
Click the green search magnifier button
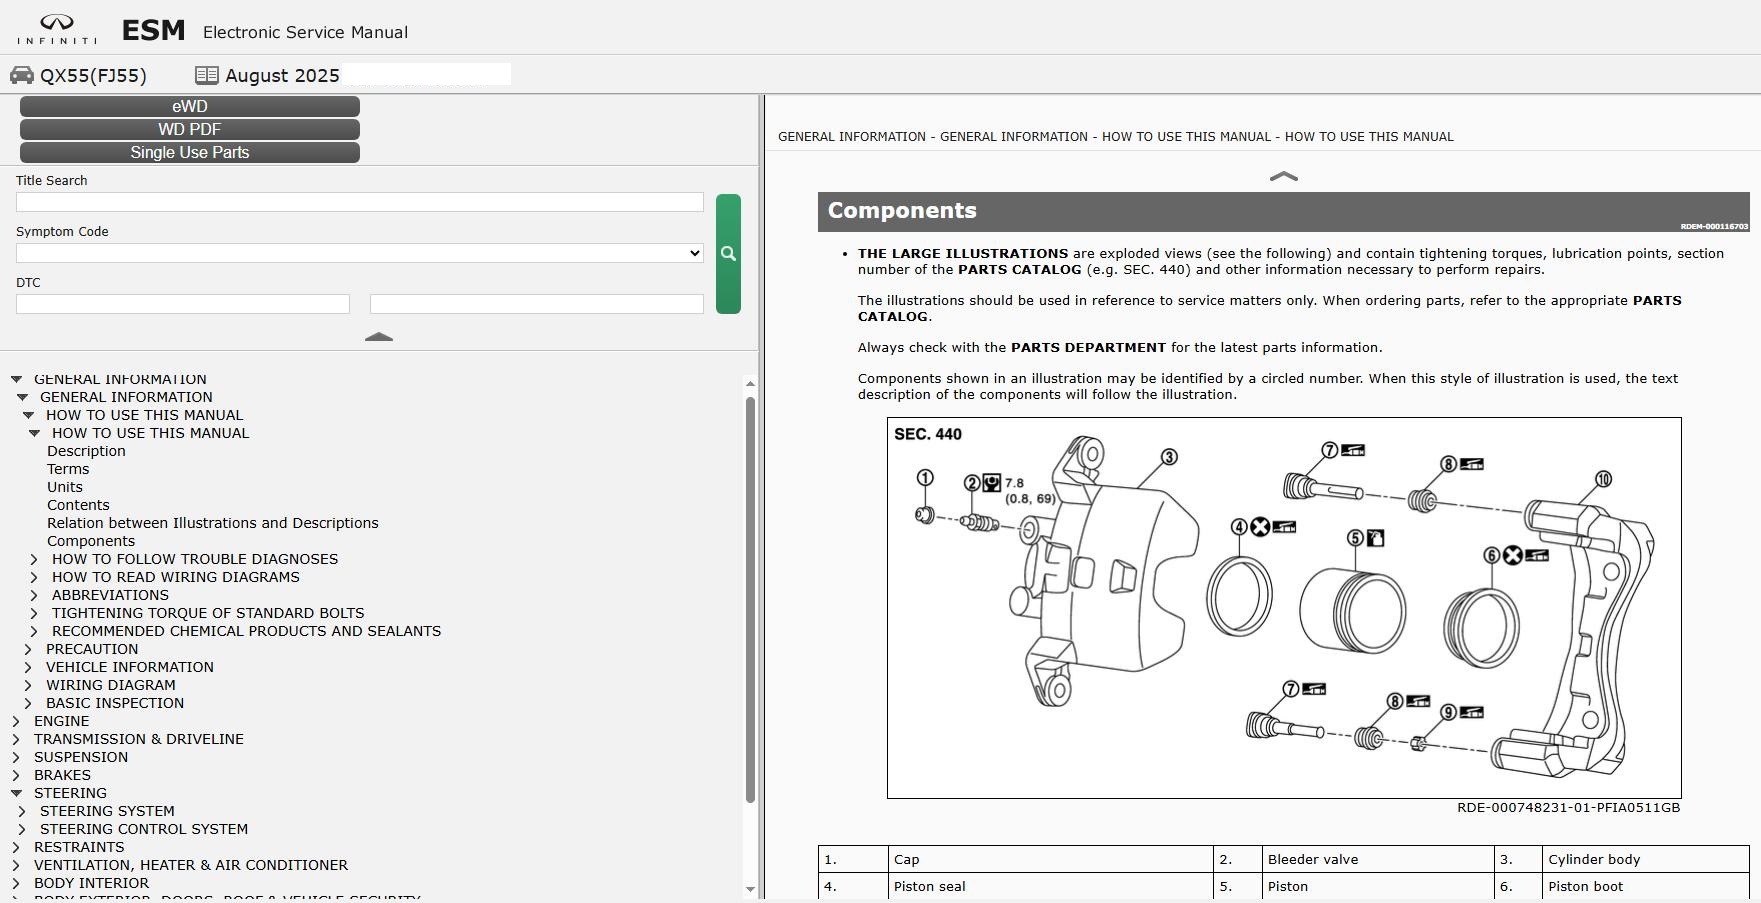pyautogui.click(x=728, y=254)
